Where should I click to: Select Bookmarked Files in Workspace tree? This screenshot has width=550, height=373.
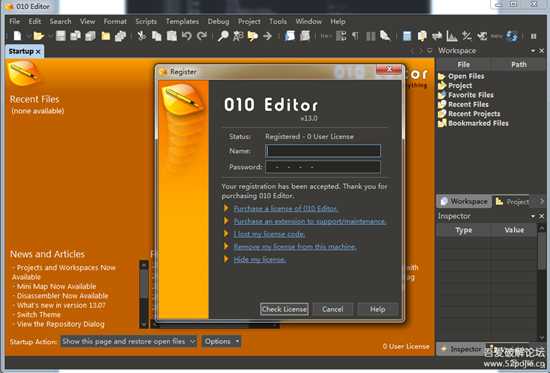[x=473, y=124]
